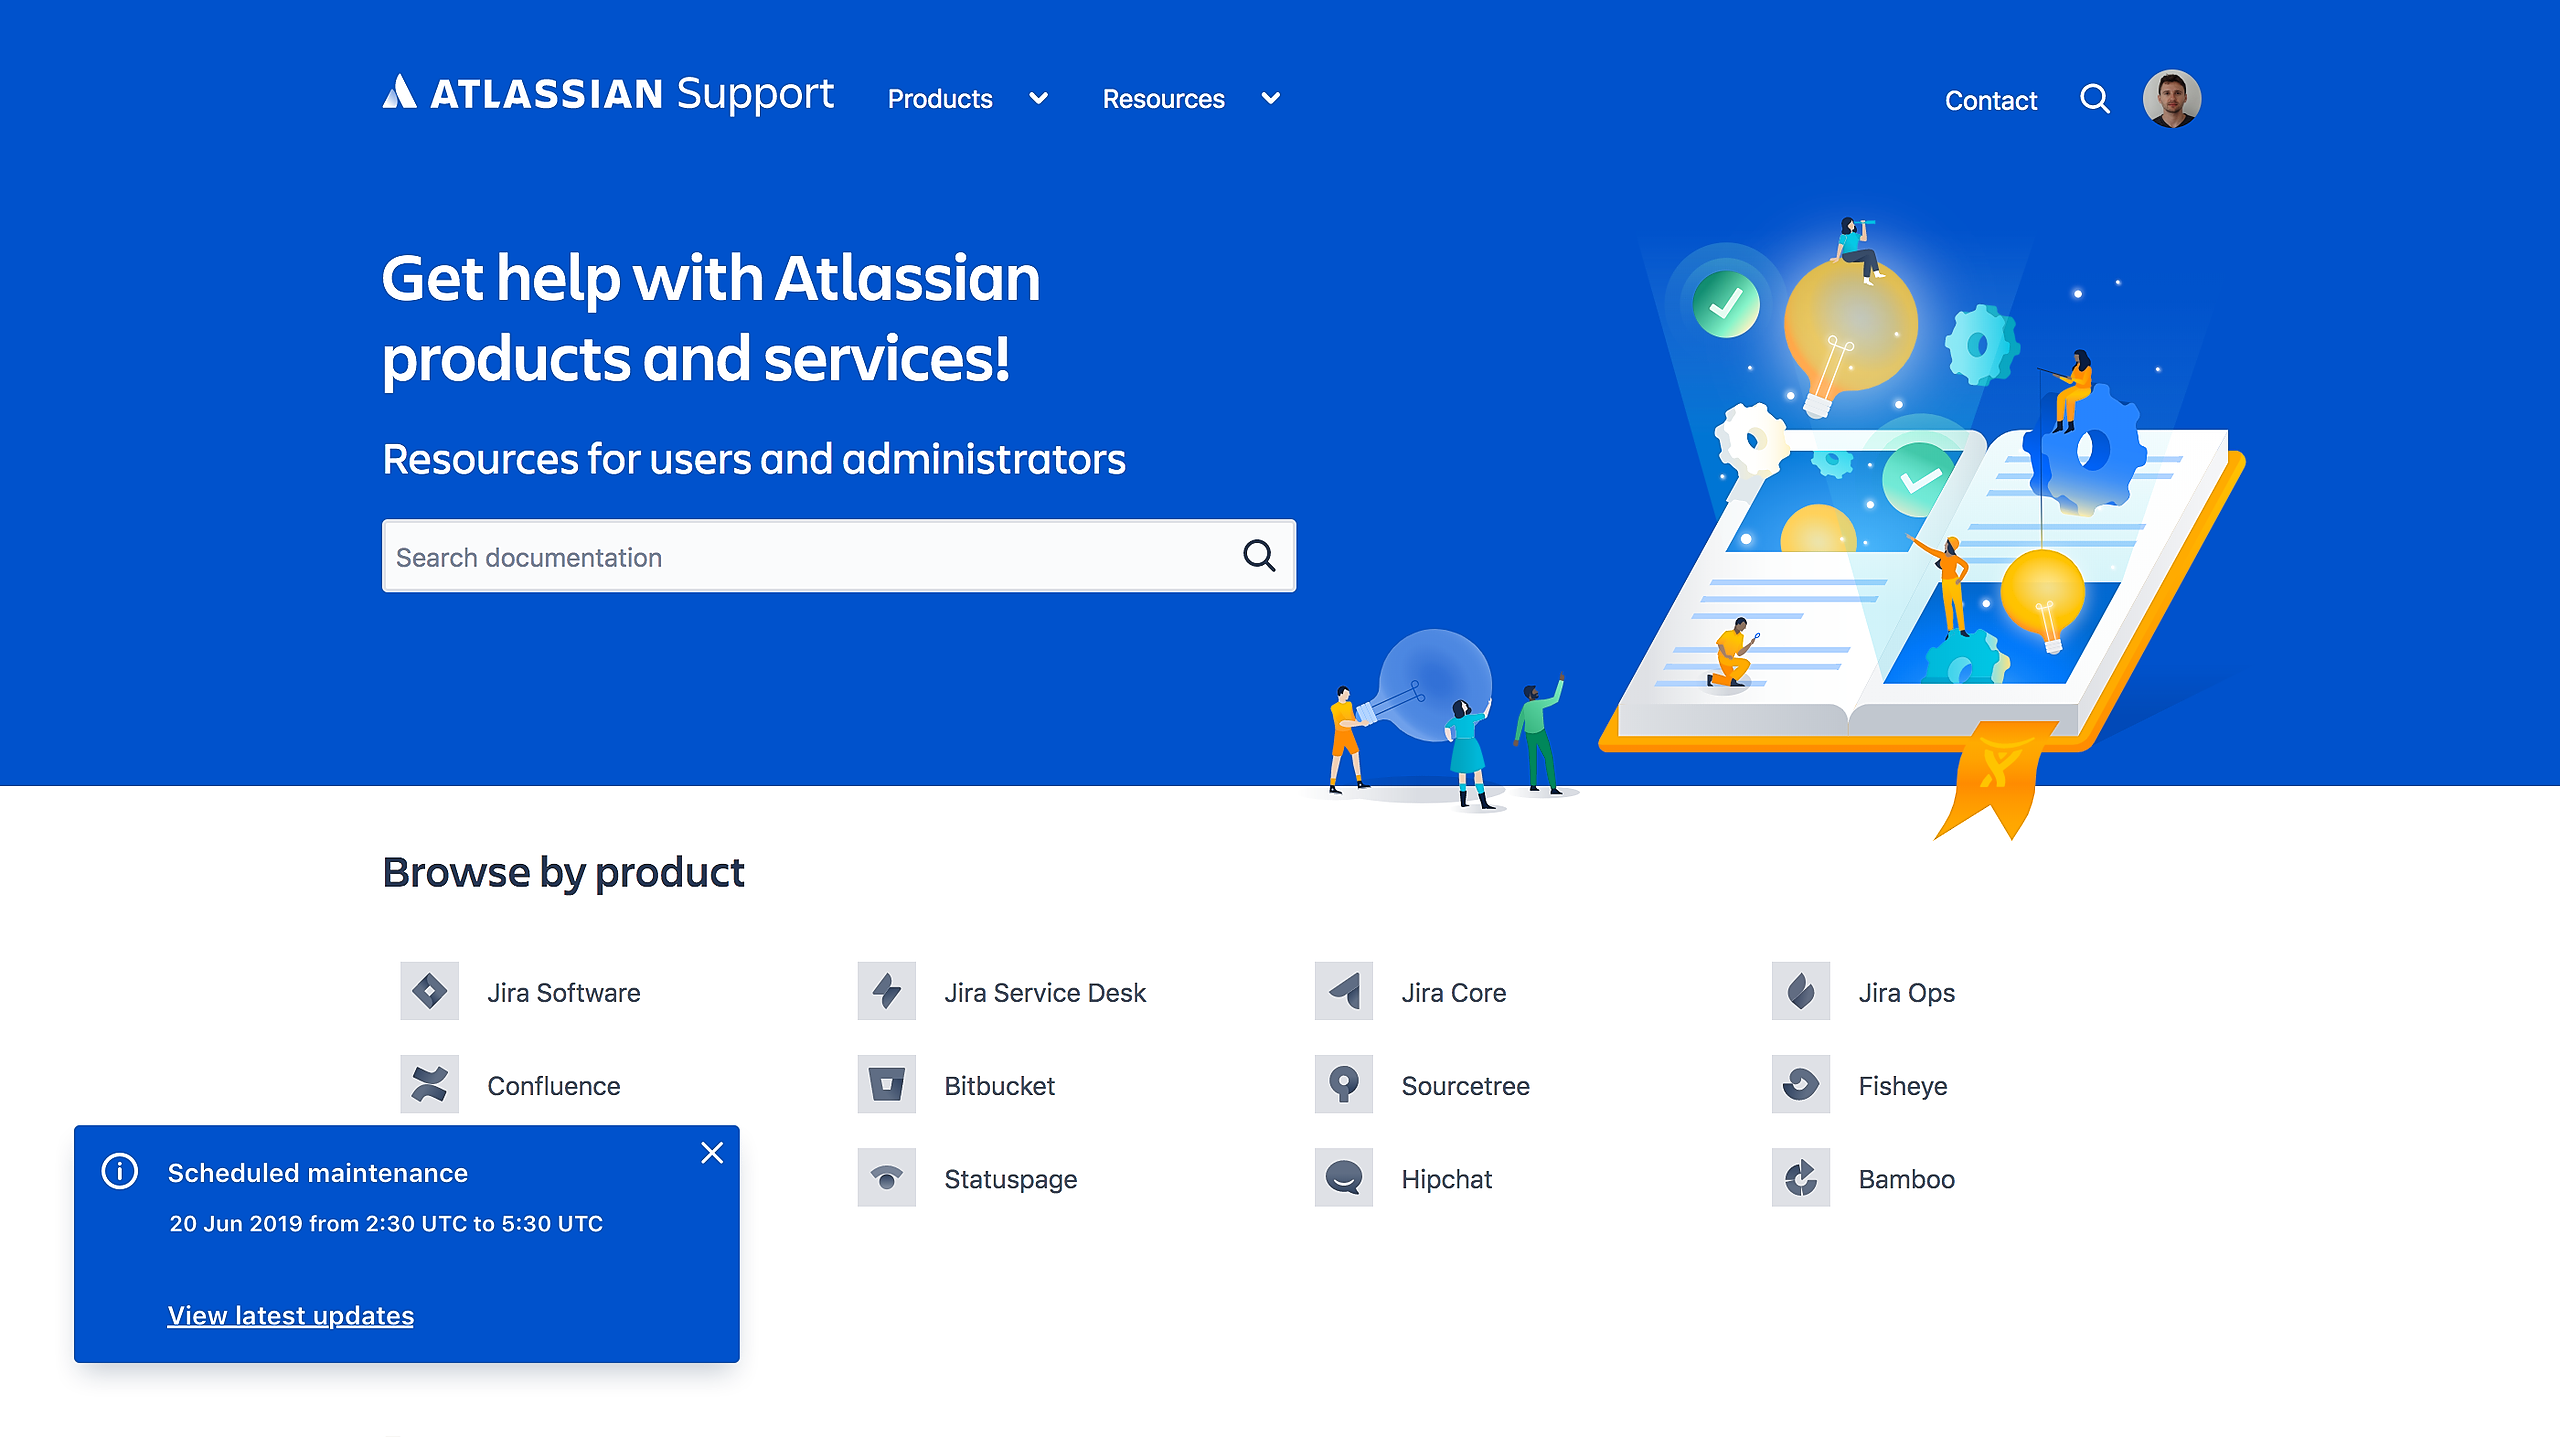Open the search documentation input field
The image size is (2560, 1437).
point(837,556)
